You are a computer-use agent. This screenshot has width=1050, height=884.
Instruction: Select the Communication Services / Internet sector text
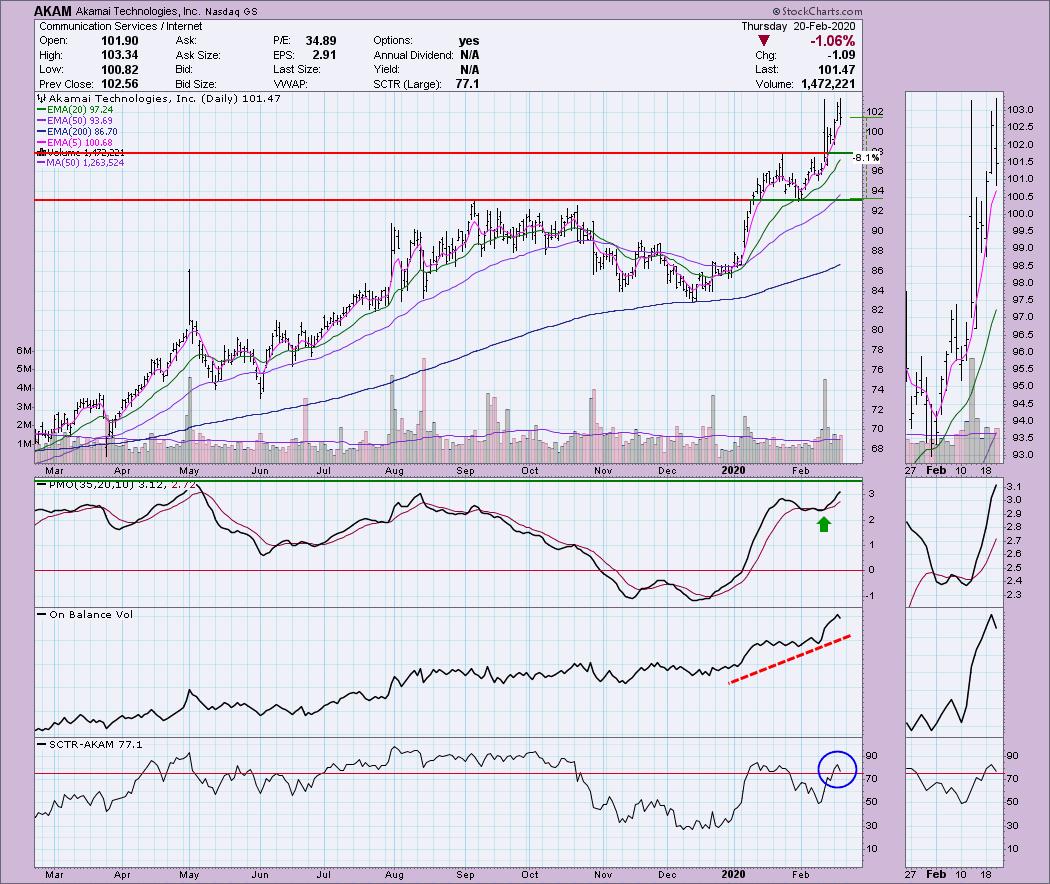[121, 26]
